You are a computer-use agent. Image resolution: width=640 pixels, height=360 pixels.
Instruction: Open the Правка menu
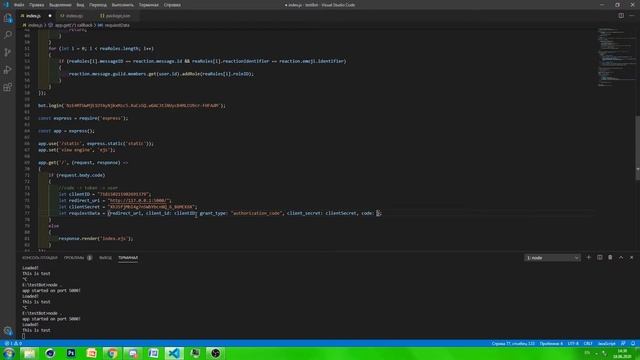36,5
